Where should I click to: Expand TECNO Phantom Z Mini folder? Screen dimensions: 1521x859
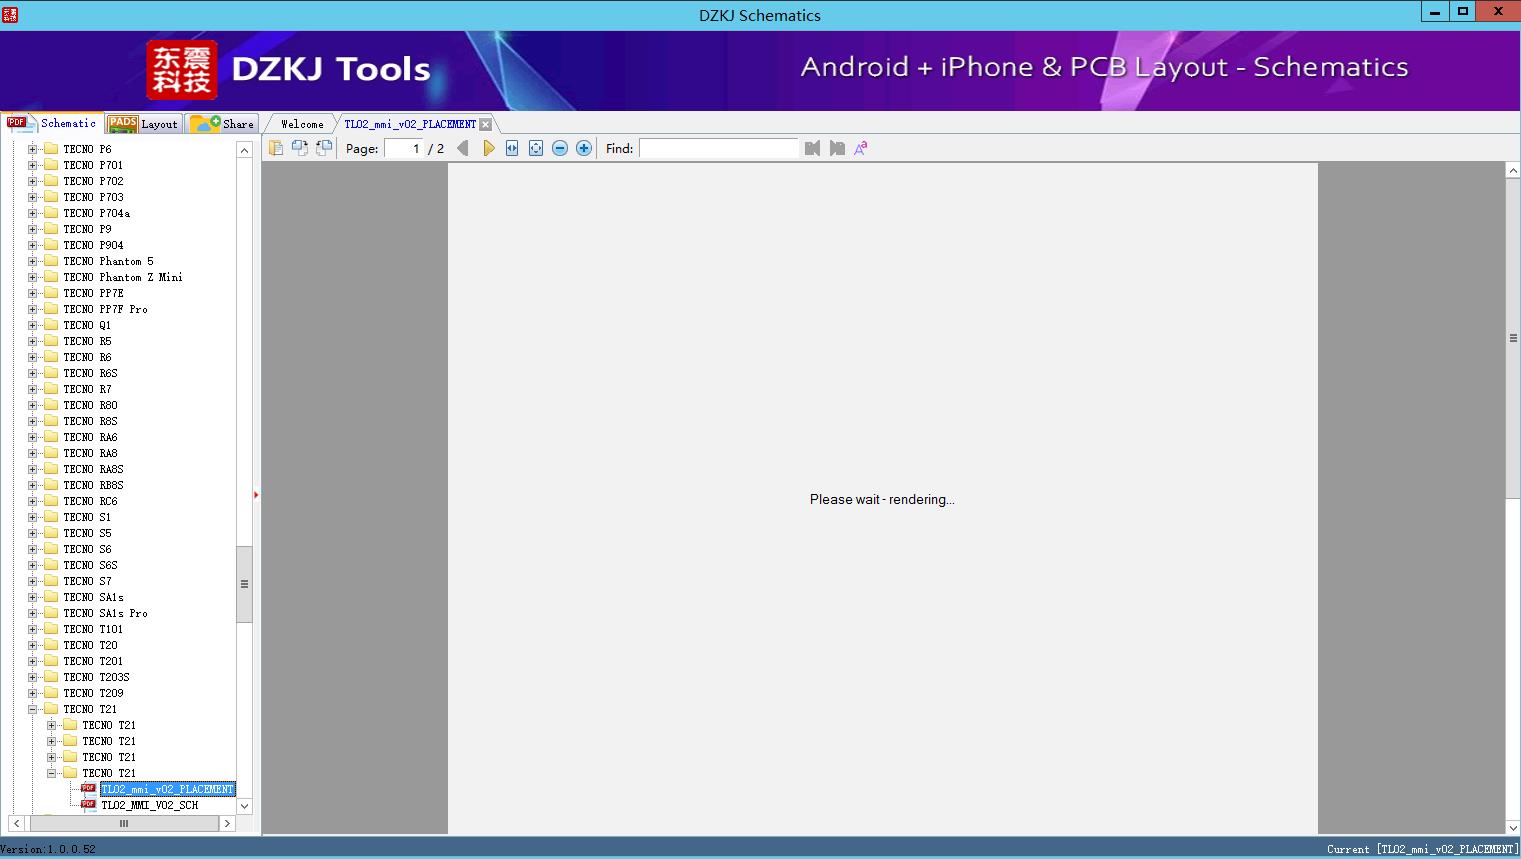[32, 277]
